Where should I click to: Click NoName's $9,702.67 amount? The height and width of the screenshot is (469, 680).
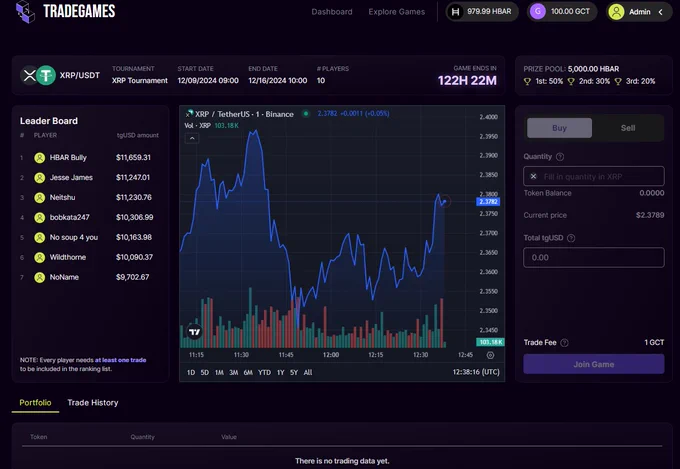[x=133, y=277]
